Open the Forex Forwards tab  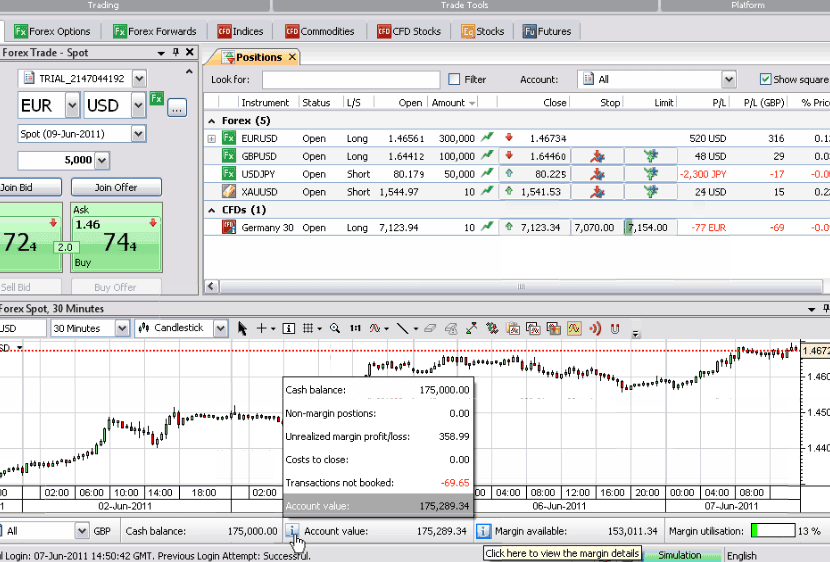(x=155, y=31)
